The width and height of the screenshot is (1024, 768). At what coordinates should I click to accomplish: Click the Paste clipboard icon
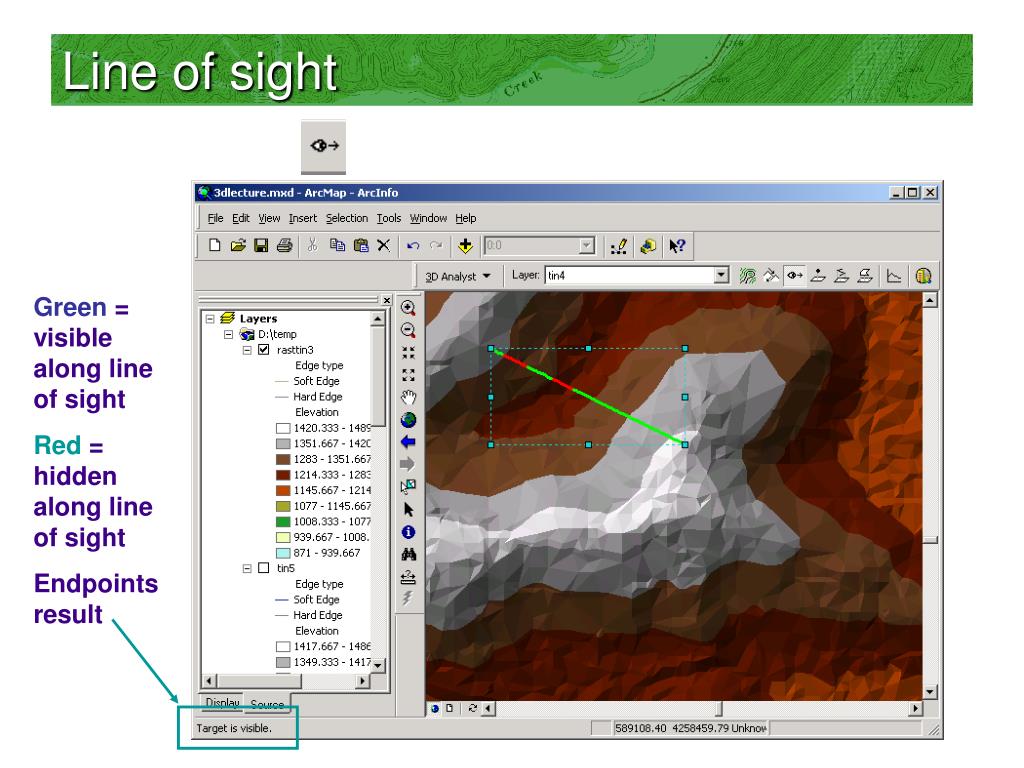tap(360, 246)
